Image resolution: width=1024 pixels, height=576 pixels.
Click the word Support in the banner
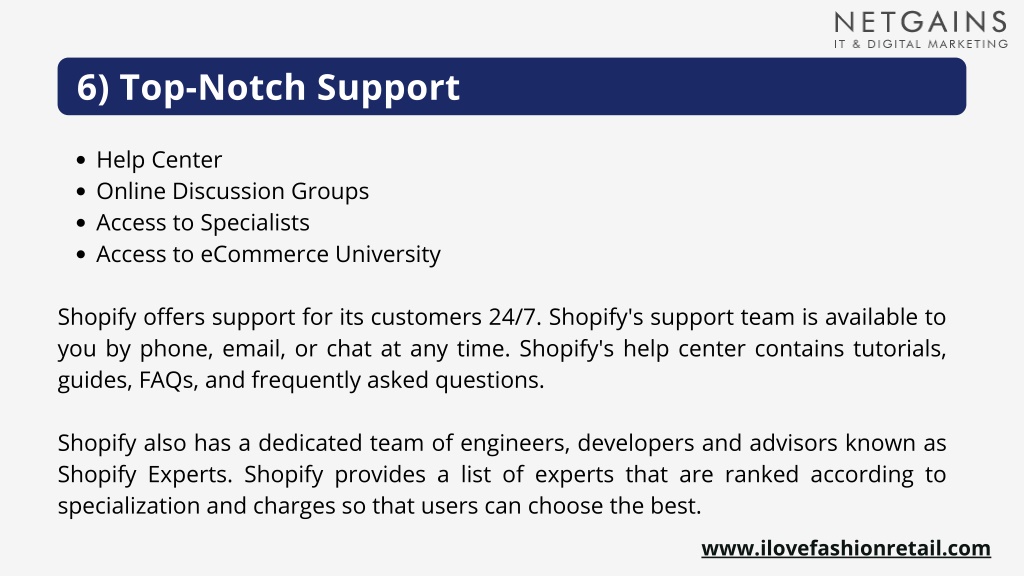[389, 89]
